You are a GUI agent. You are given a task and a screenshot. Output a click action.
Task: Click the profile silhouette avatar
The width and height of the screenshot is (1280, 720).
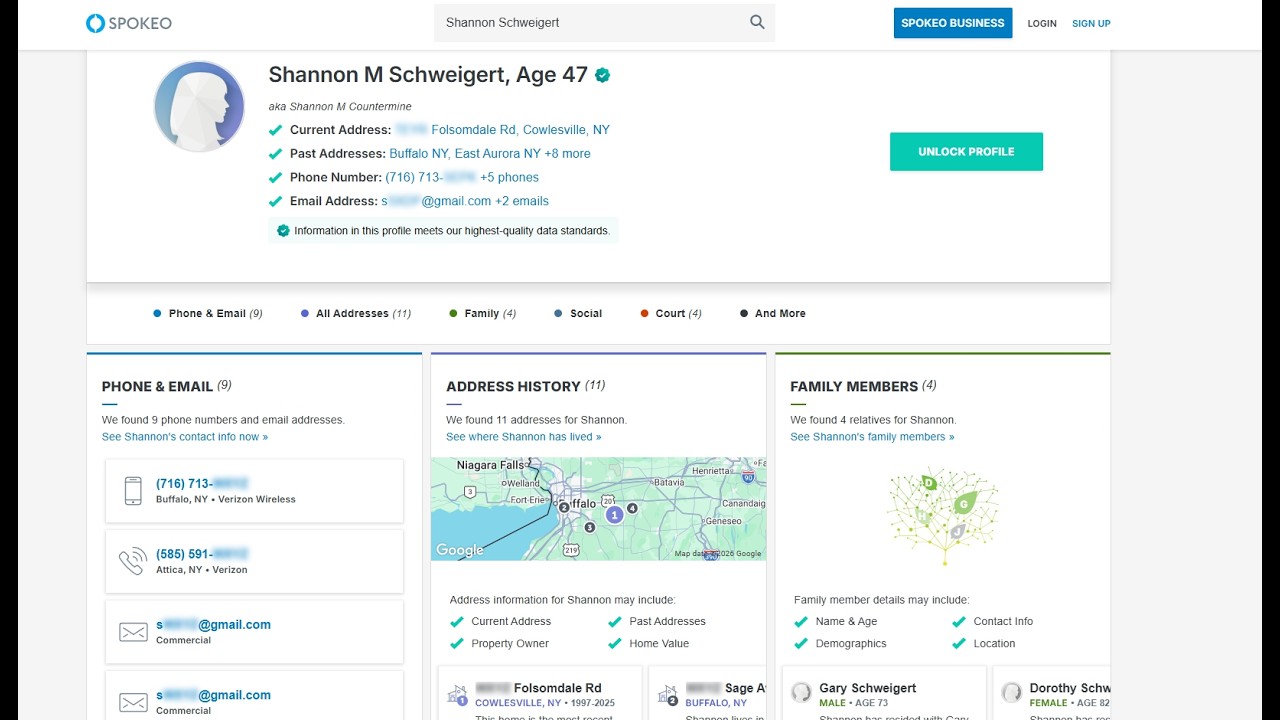pos(199,106)
